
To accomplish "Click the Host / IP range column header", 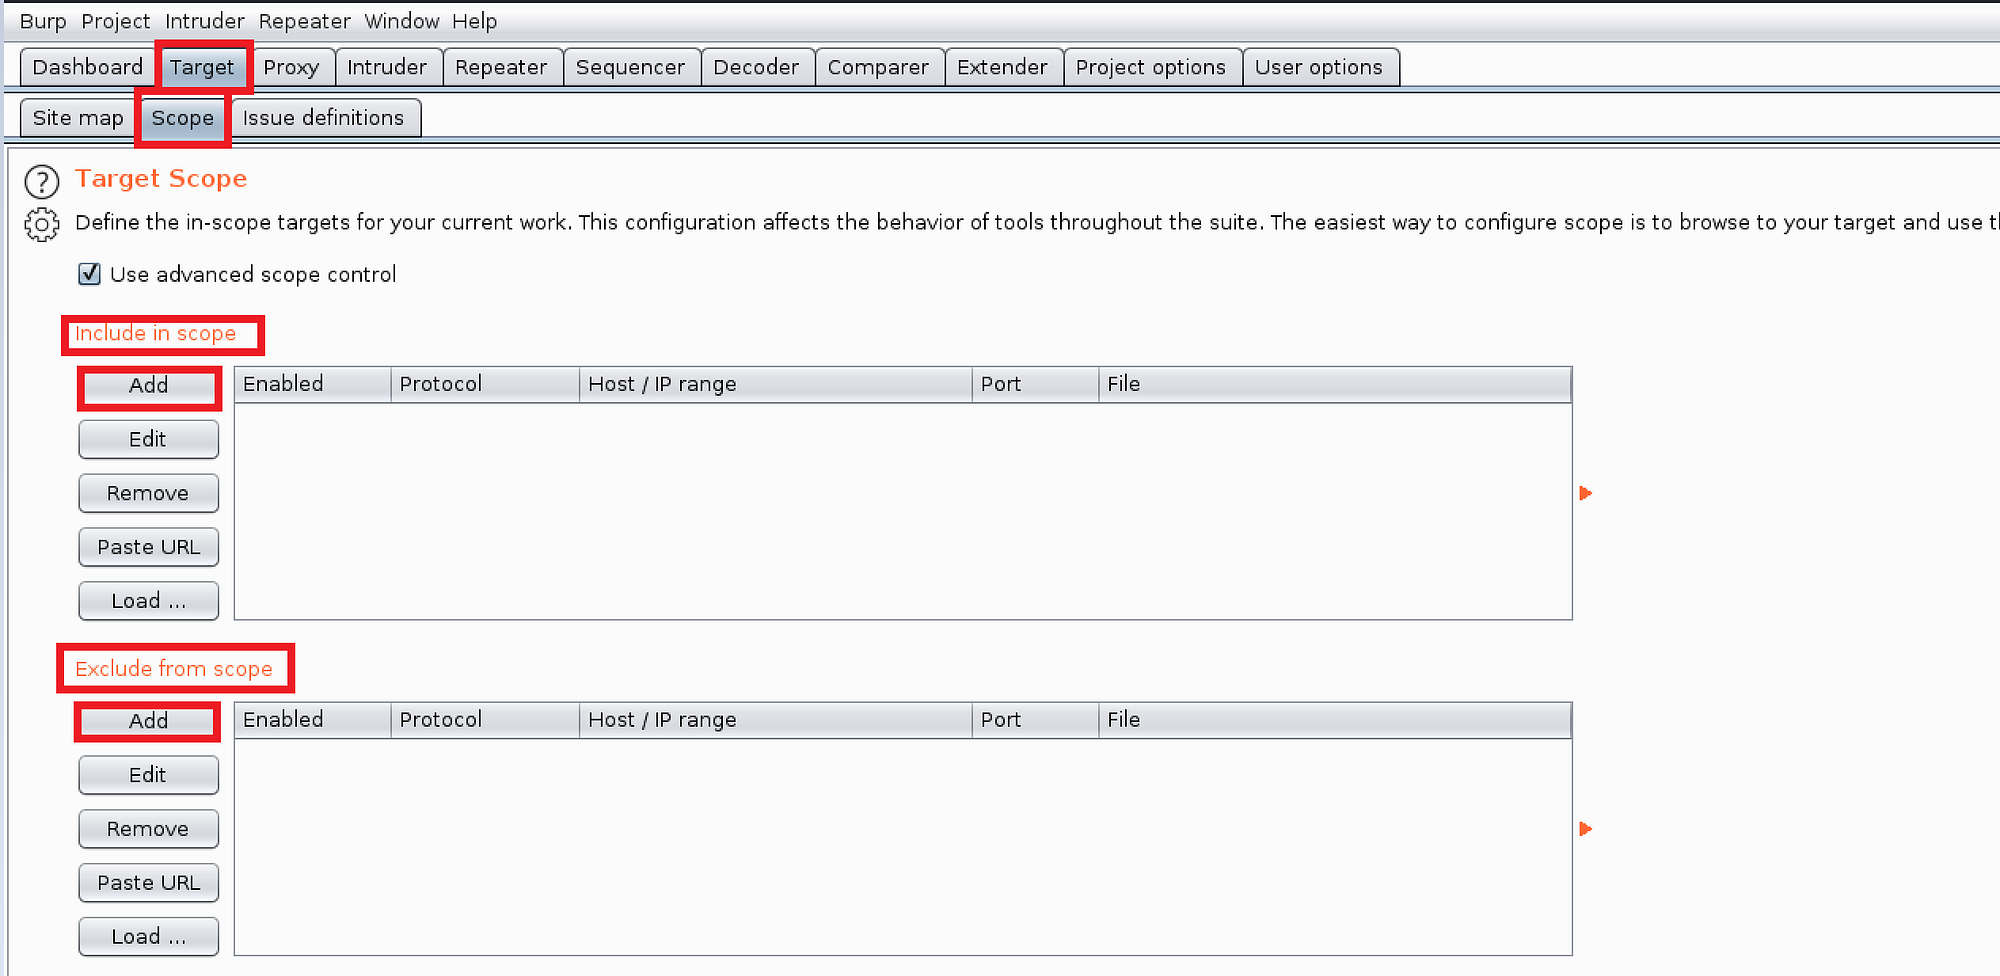I will pos(662,384).
